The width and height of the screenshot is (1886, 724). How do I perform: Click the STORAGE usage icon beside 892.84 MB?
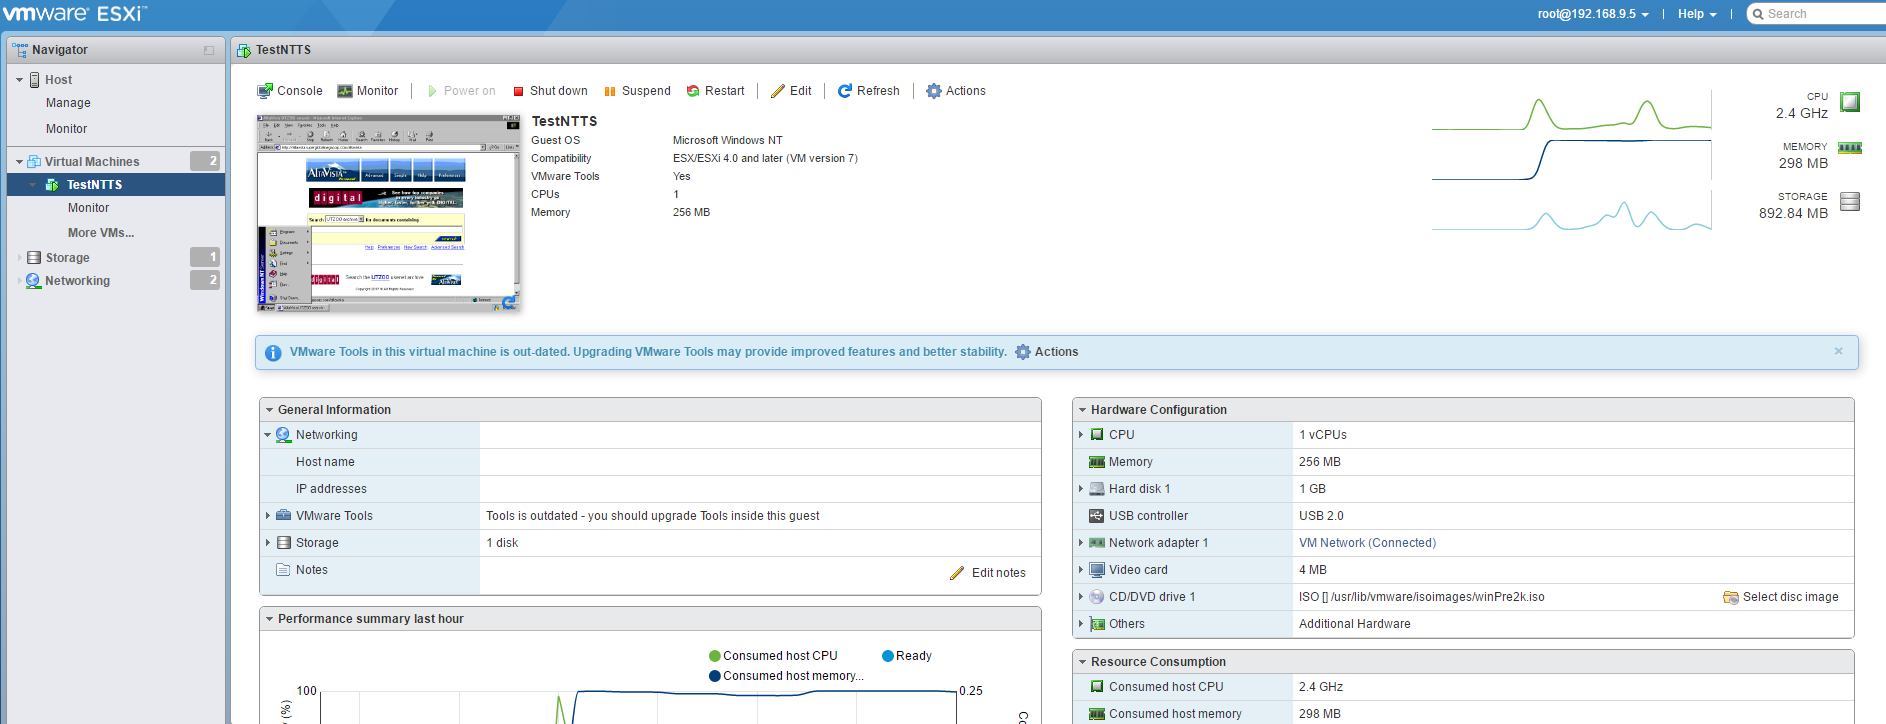[x=1850, y=201]
